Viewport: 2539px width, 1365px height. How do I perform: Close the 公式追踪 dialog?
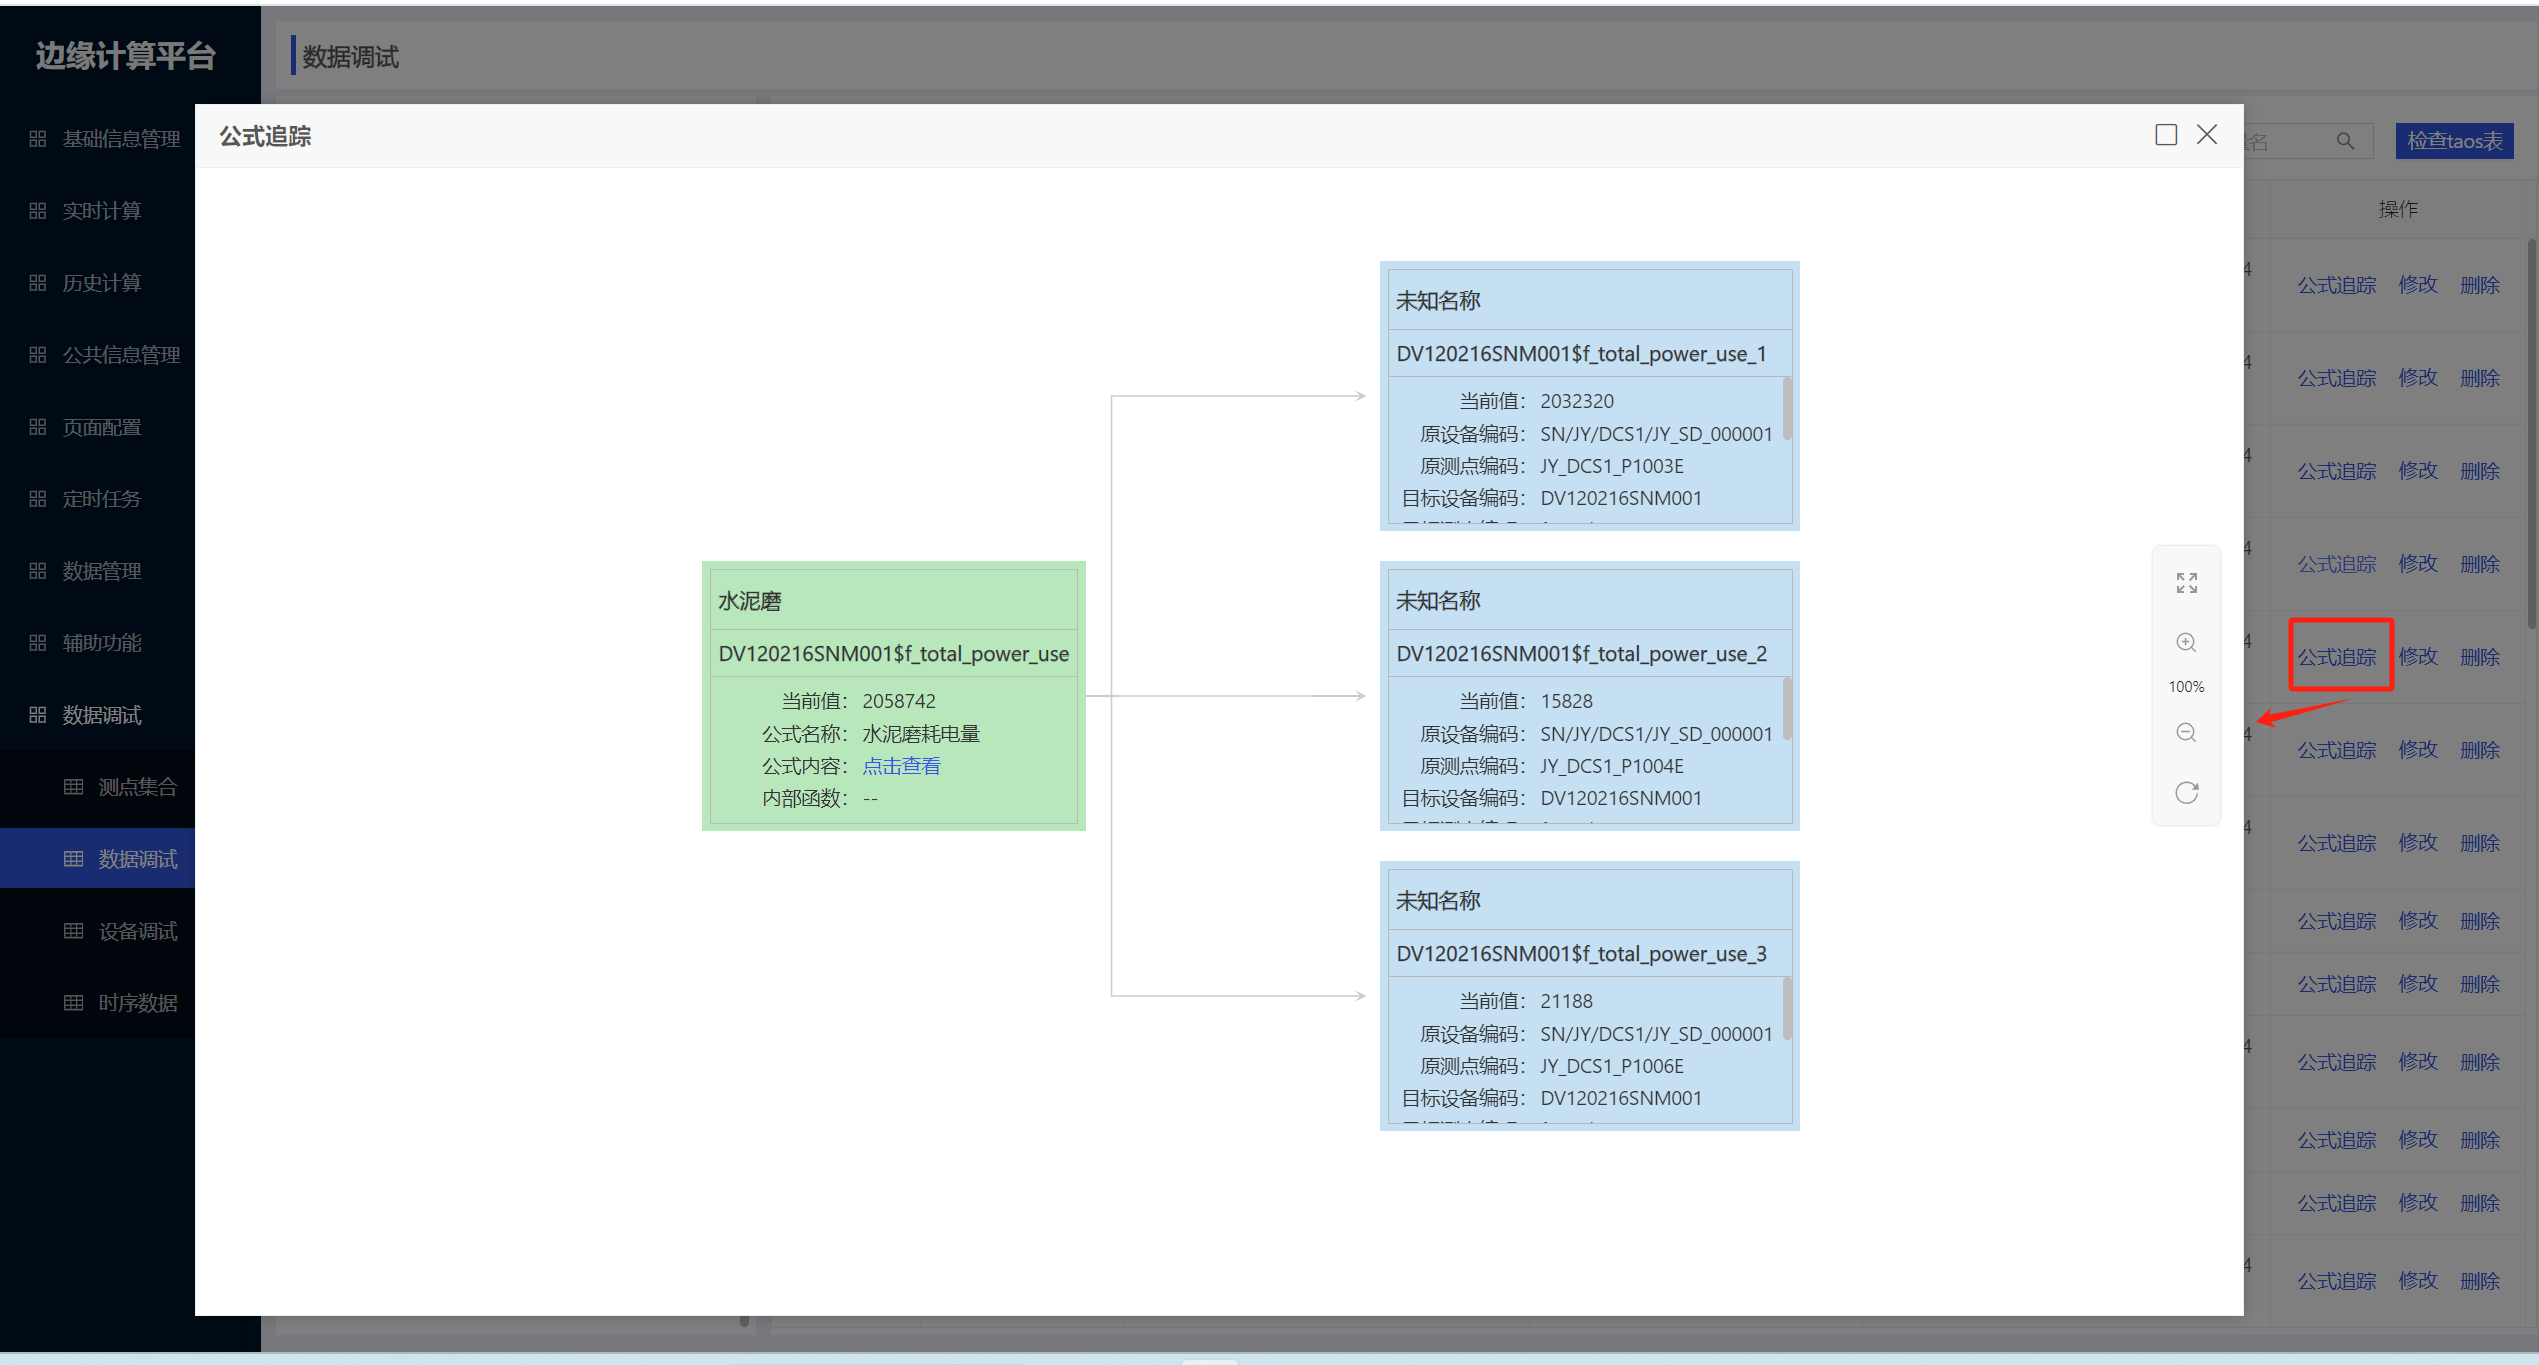tap(2207, 135)
